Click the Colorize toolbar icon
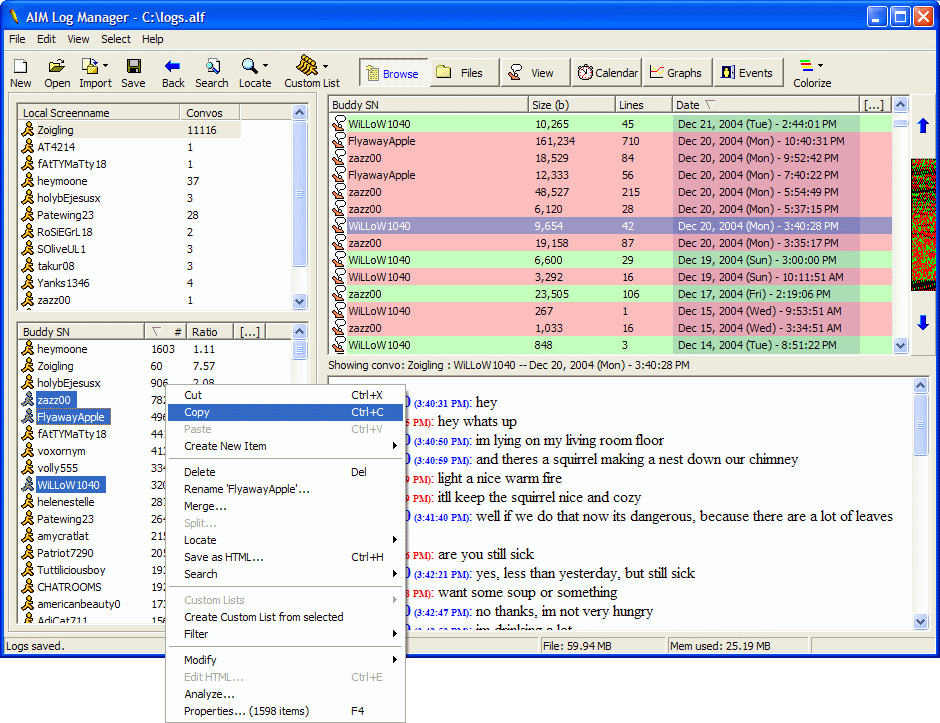This screenshot has height=723, width=940. (806, 65)
